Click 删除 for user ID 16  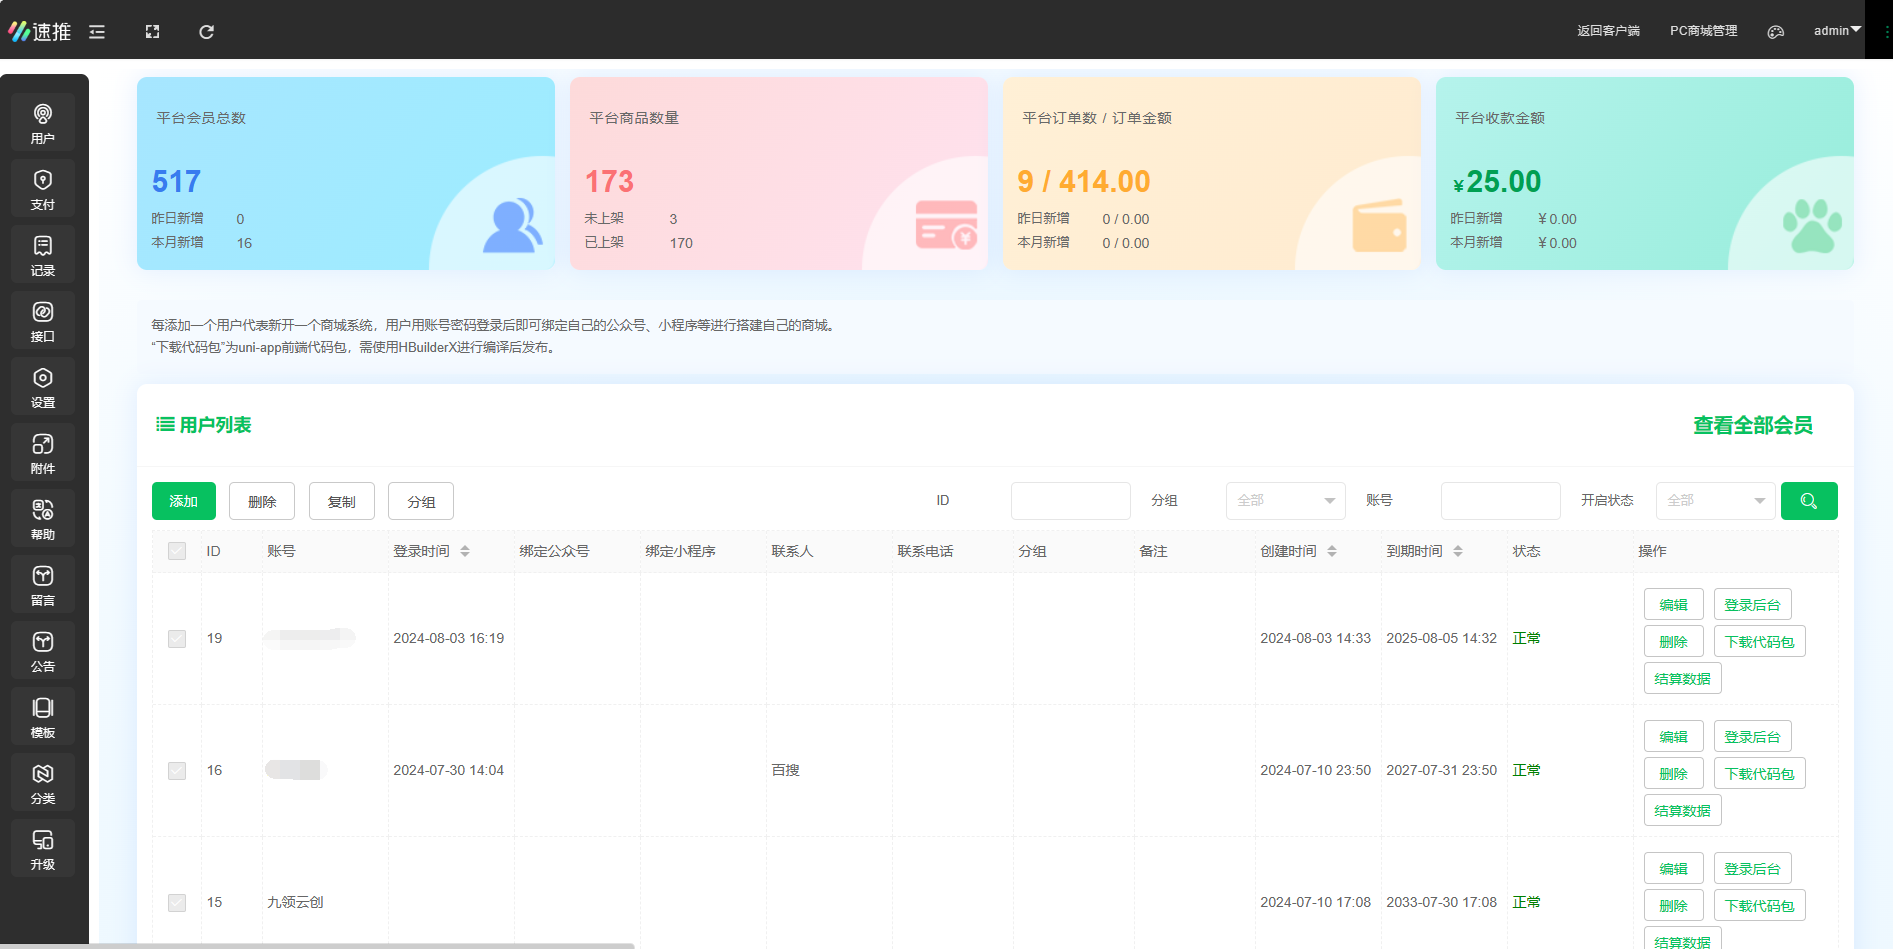point(1674,774)
